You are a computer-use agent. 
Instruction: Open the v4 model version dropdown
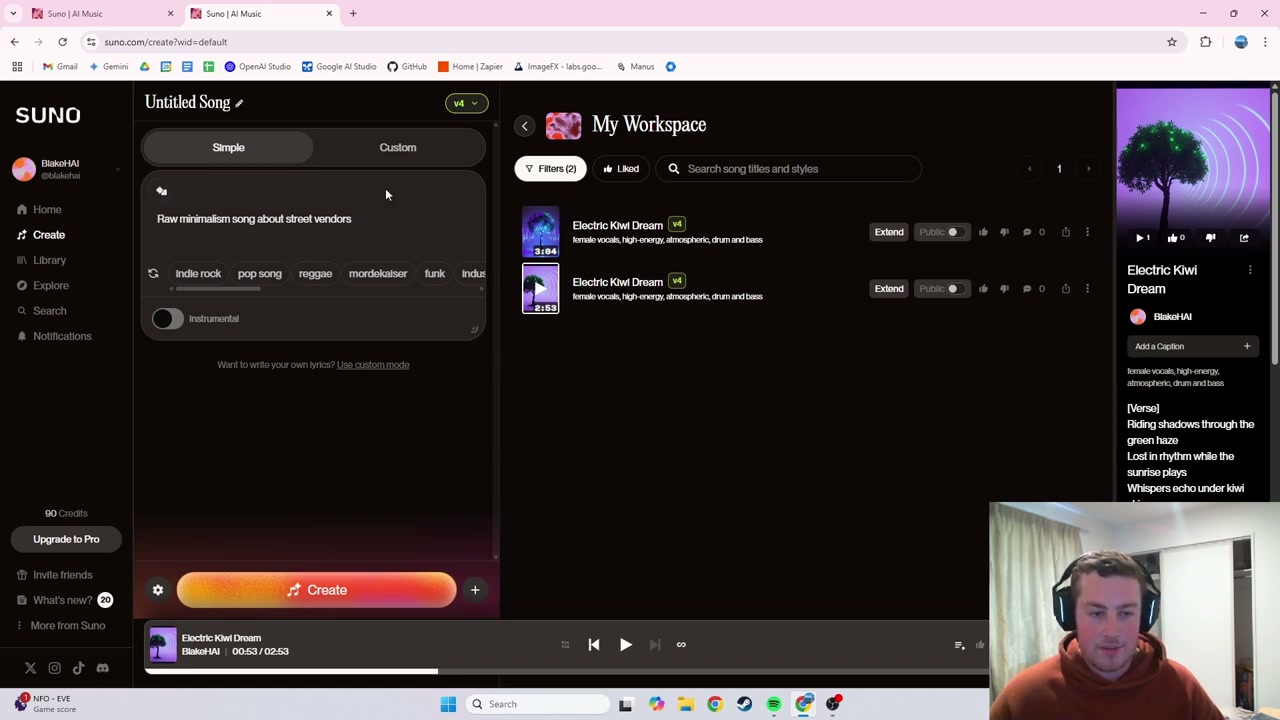click(x=466, y=103)
